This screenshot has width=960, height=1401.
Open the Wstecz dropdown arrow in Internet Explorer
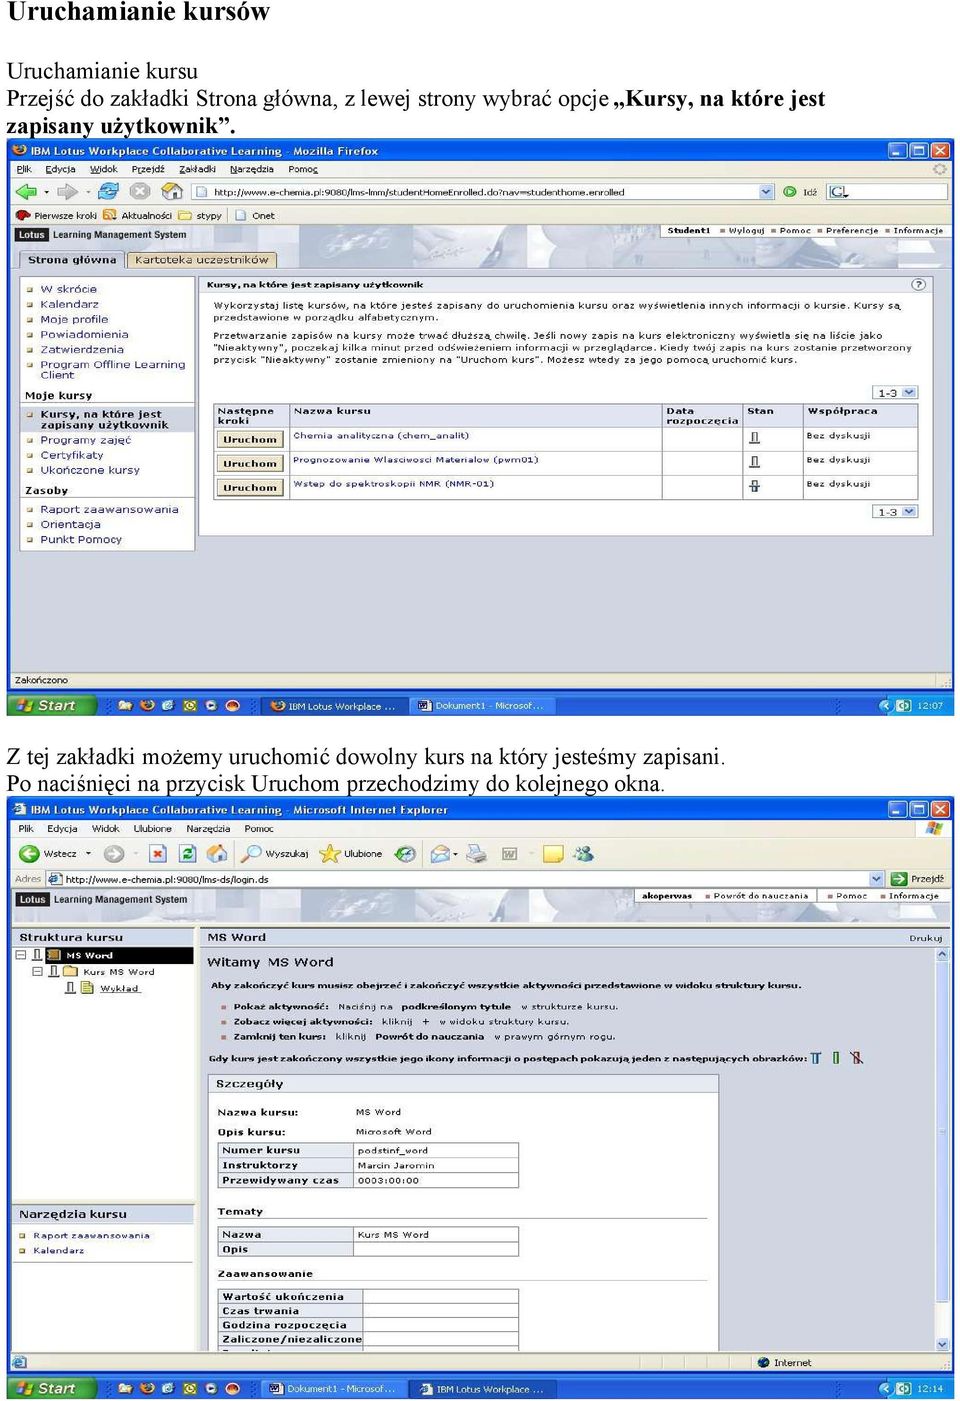coord(88,854)
